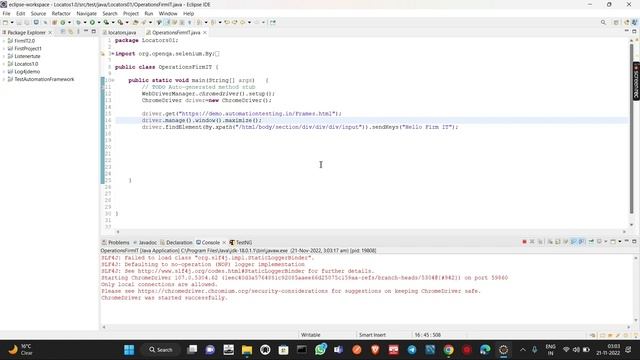Open the Navigate menu
The image size is (640, 360).
[87, 13]
